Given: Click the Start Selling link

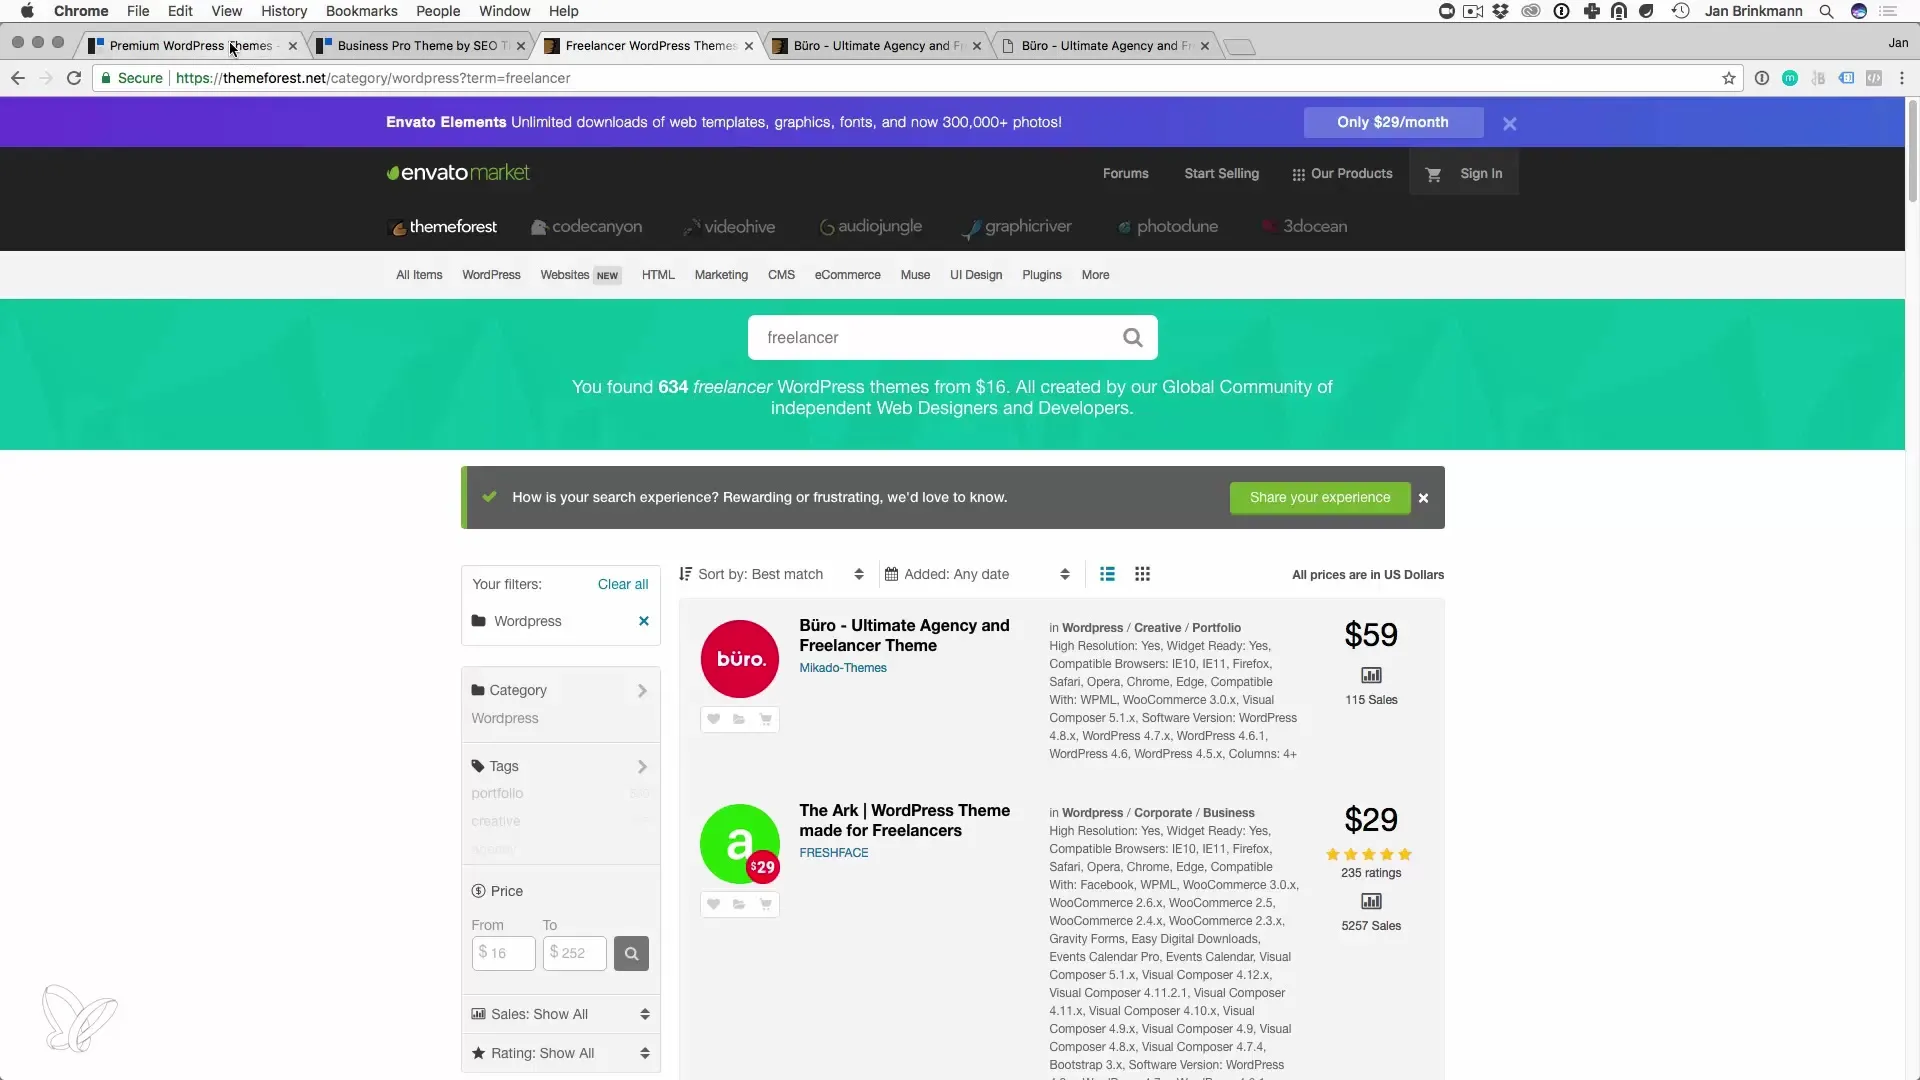Looking at the screenshot, I should click(1221, 174).
